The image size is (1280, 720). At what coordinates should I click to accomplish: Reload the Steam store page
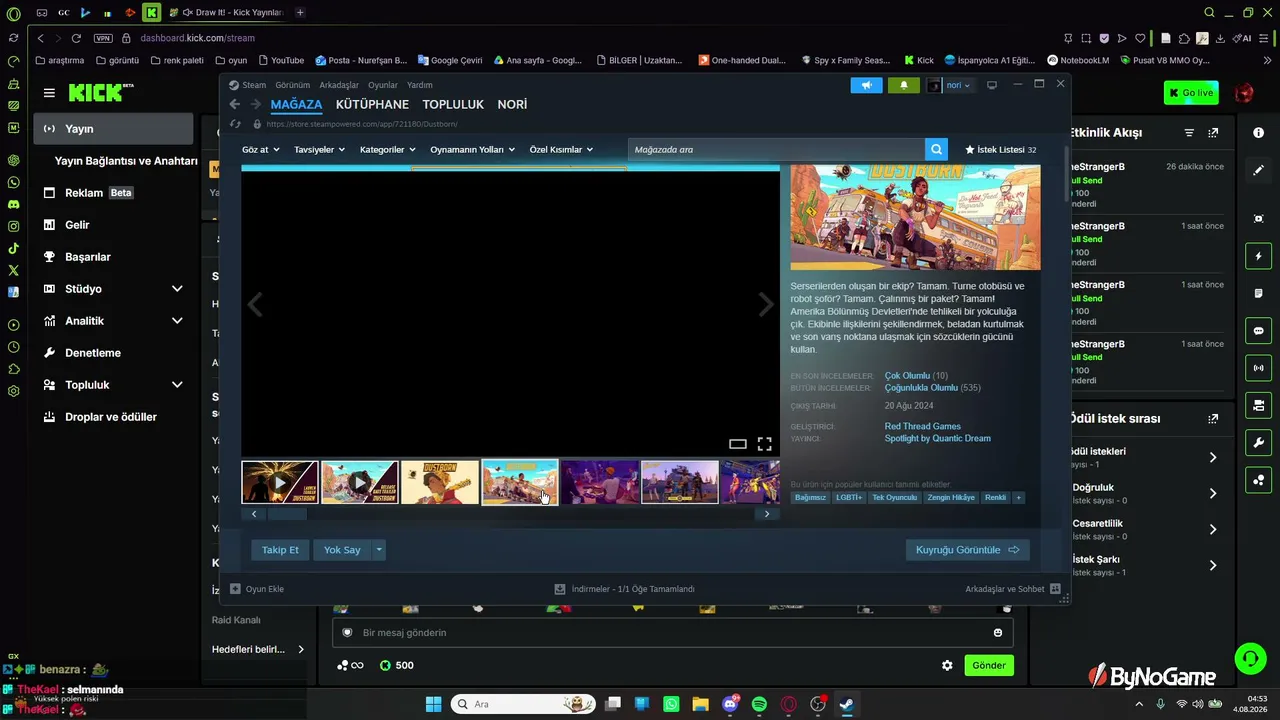coord(236,124)
